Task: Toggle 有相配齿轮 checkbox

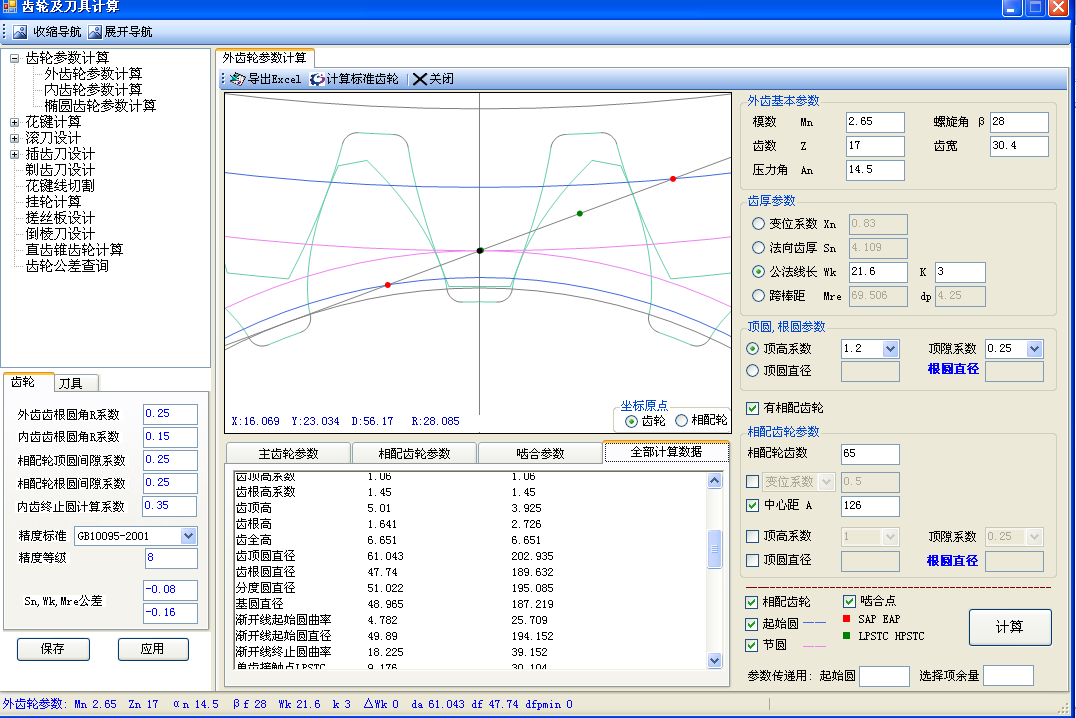Action: 753,408
